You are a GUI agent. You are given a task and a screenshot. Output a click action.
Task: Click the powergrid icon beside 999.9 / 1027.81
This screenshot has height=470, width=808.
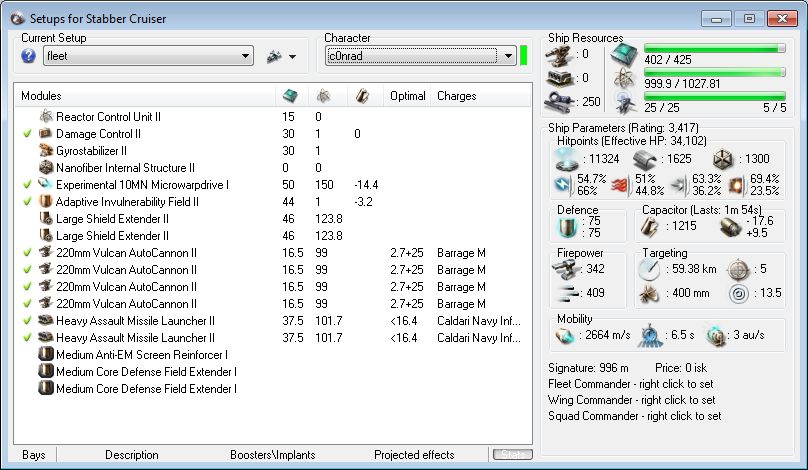(624, 78)
